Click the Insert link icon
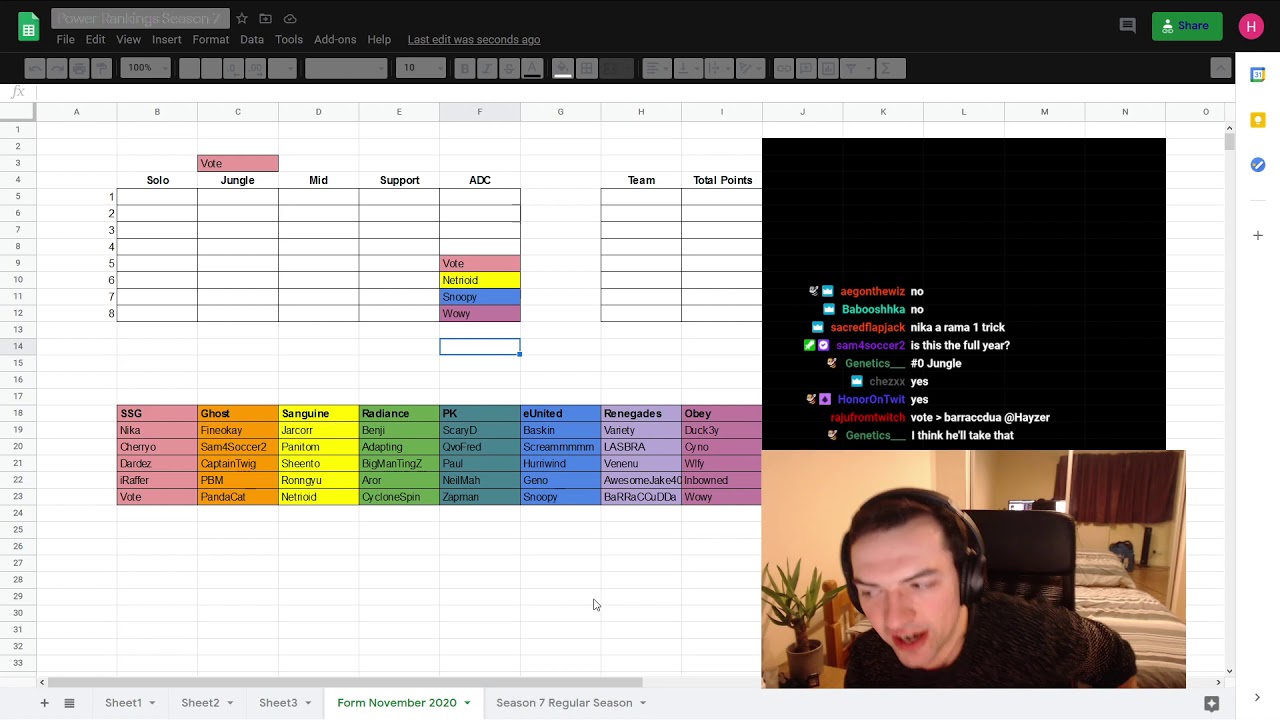Viewport: 1280px width, 720px height. (x=783, y=68)
